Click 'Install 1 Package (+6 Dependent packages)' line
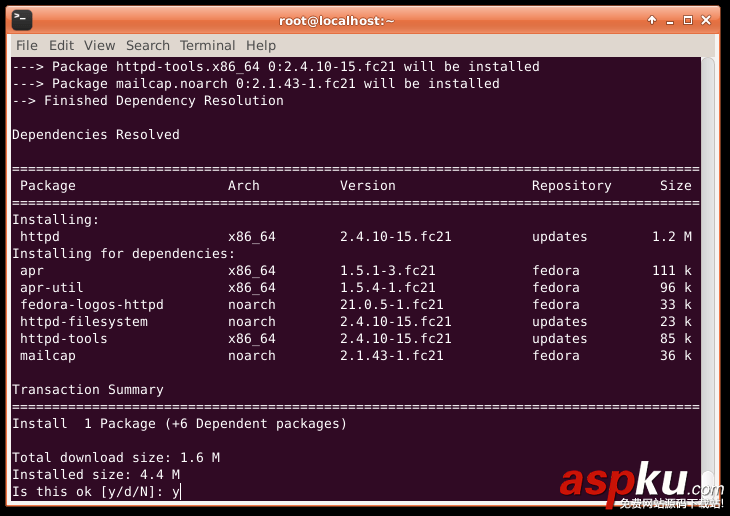Image resolution: width=730 pixels, height=516 pixels. pos(179,424)
